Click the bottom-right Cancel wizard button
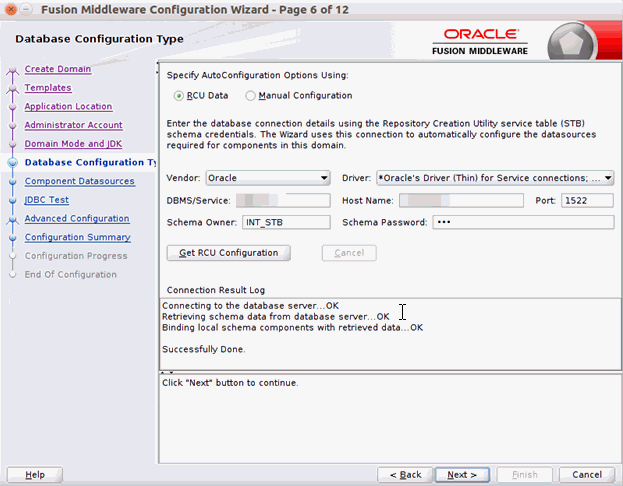 point(587,474)
